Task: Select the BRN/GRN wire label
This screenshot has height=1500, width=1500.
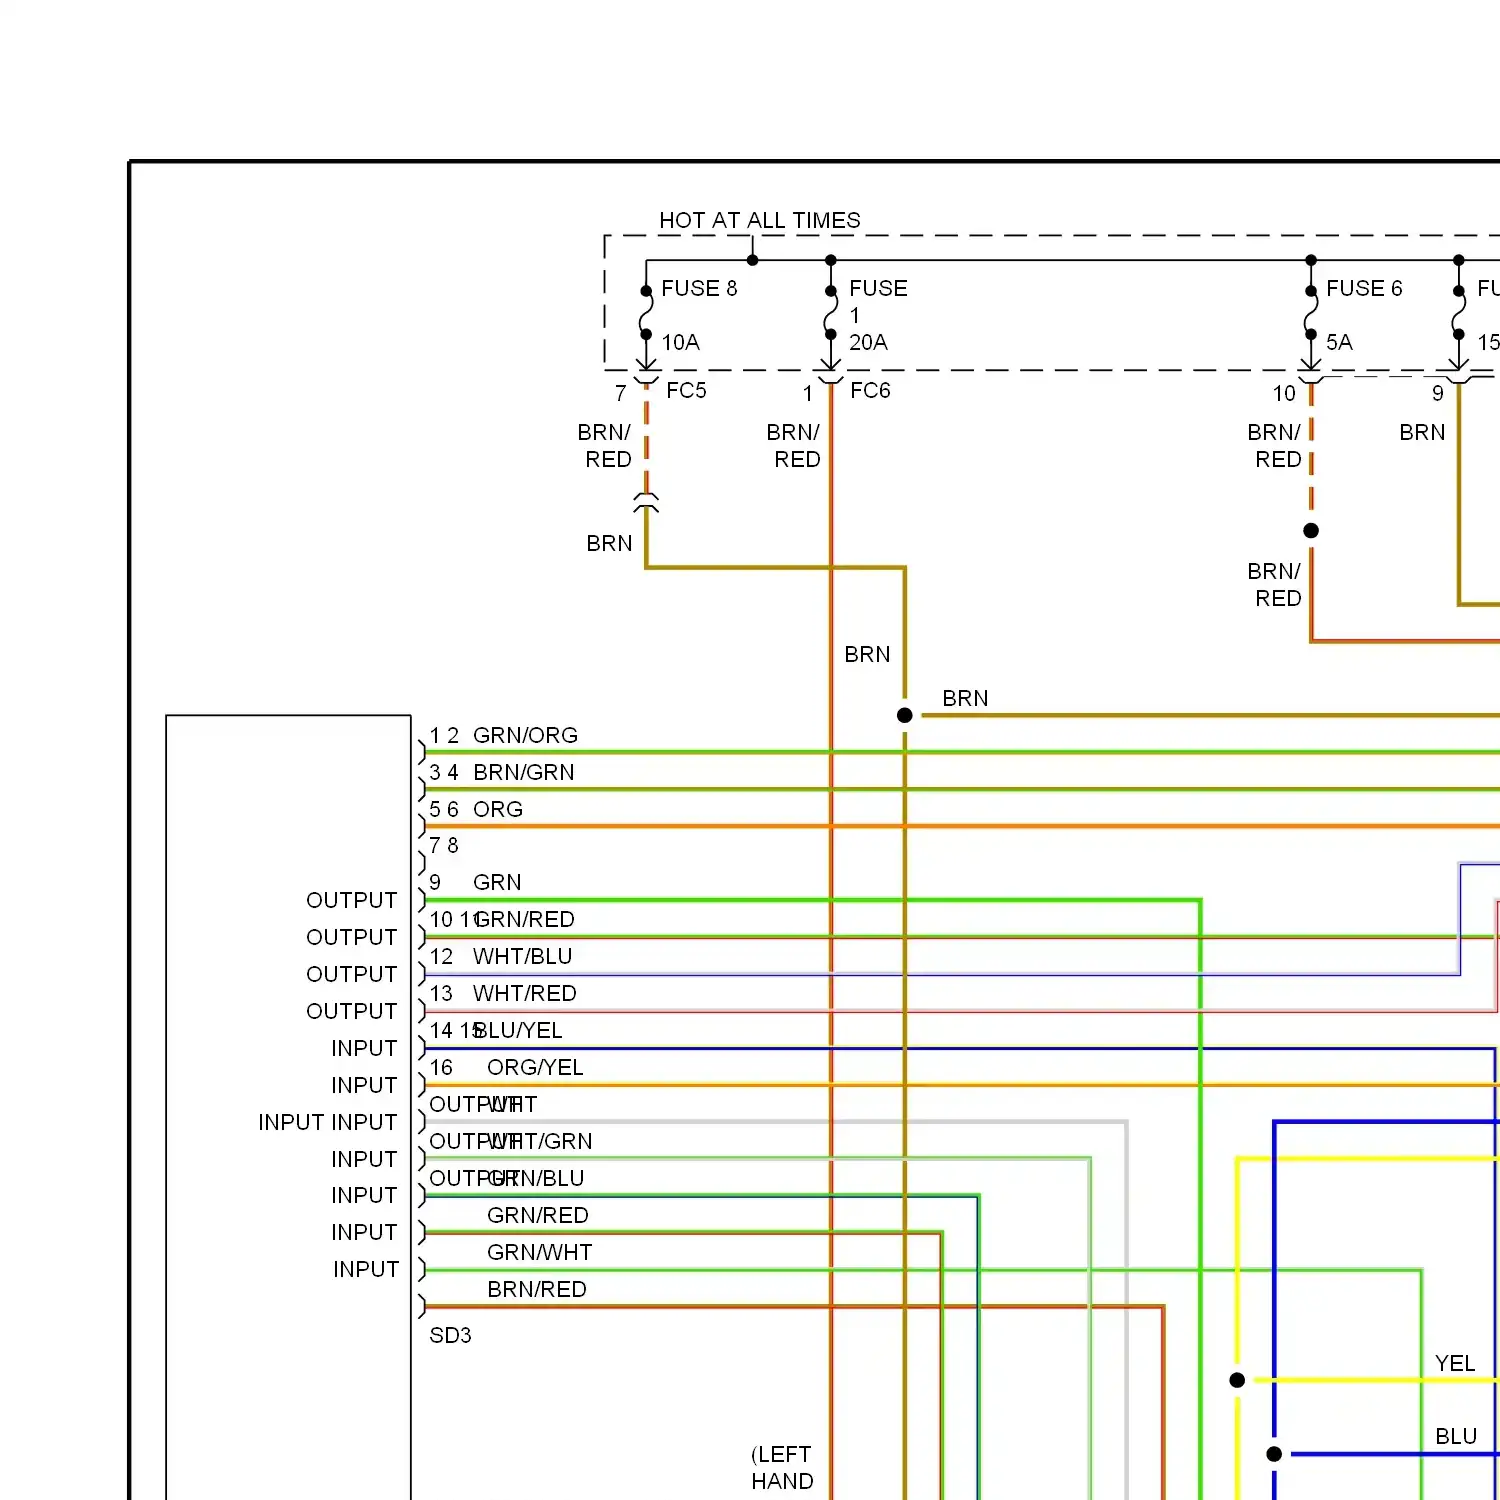Action: point(524,772)
